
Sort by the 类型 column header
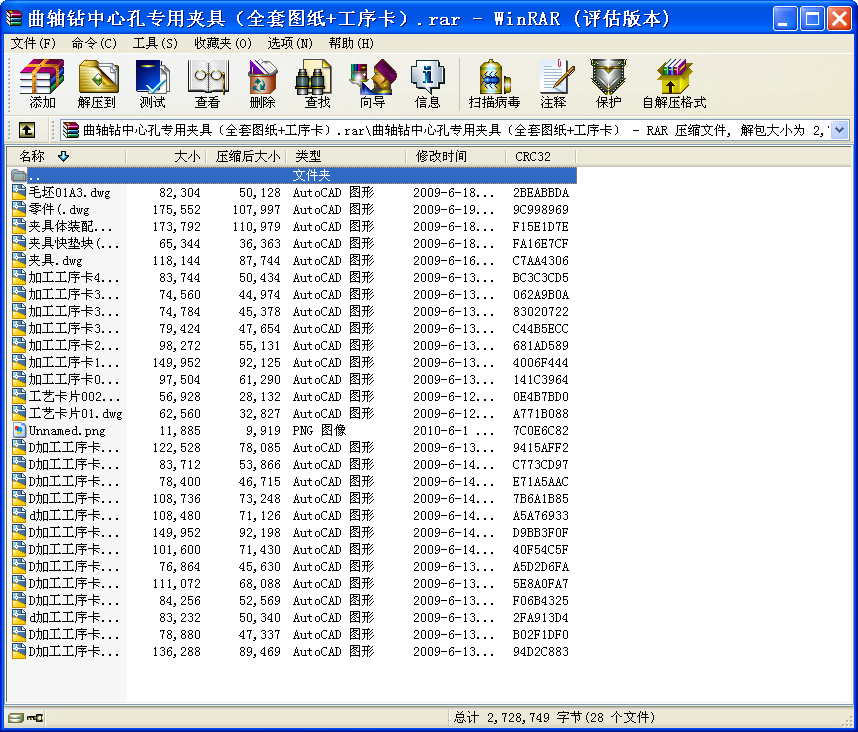click(346, 156)
